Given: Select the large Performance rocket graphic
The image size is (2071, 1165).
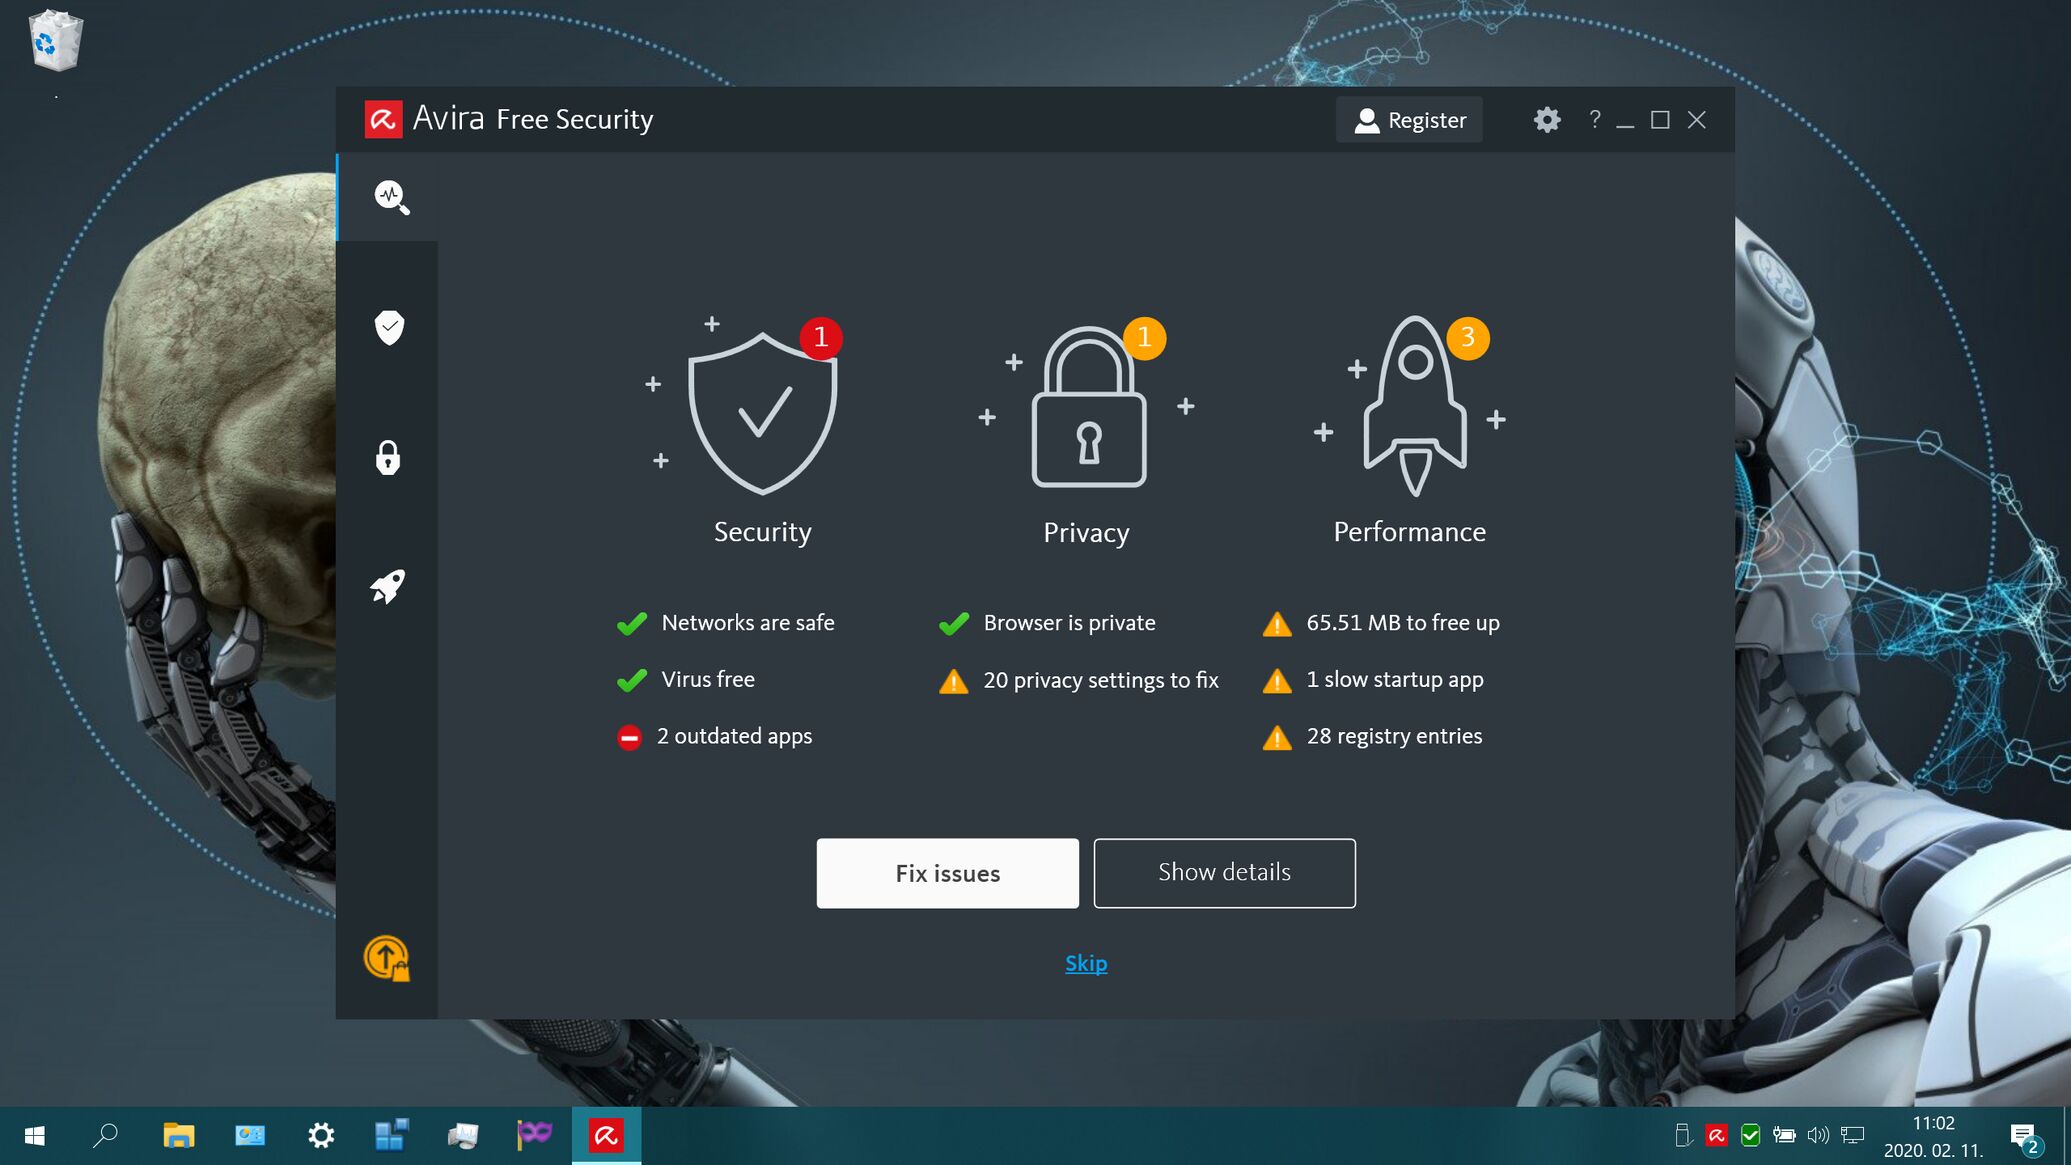Looking at the screenshot, I should 1415,406.
